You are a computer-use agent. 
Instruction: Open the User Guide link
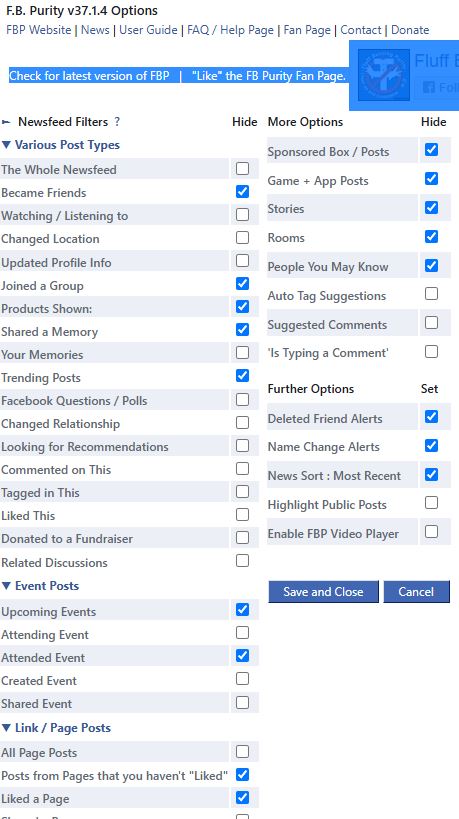click(148, 30)
